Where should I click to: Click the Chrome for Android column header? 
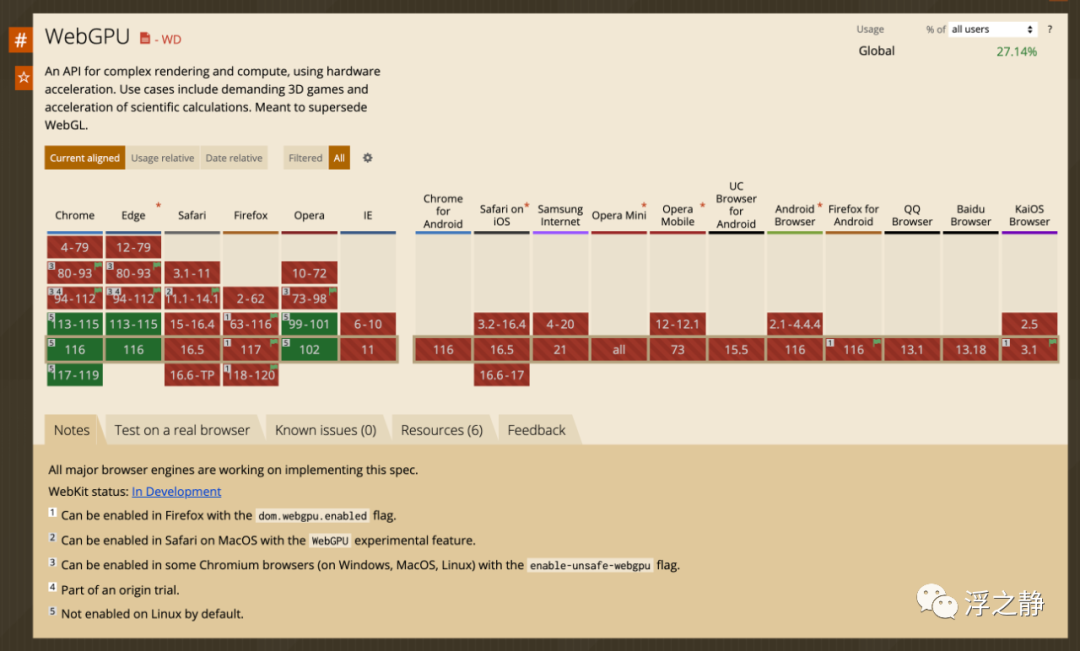click(x=443, y=211)
